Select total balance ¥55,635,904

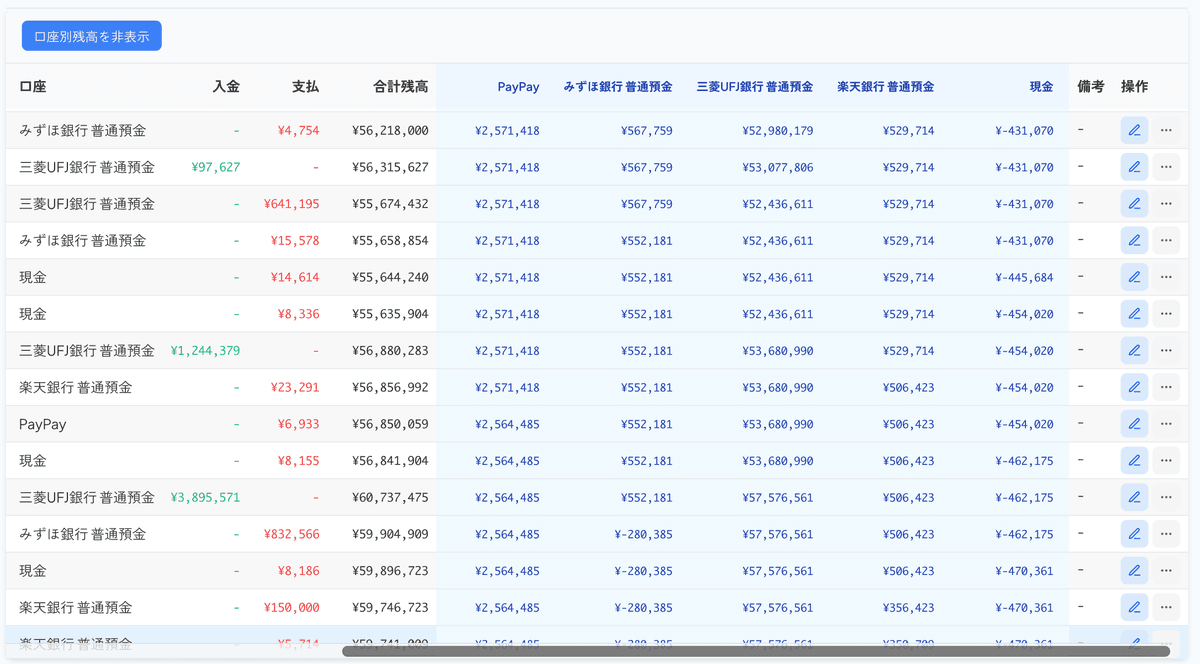[391, 314]
